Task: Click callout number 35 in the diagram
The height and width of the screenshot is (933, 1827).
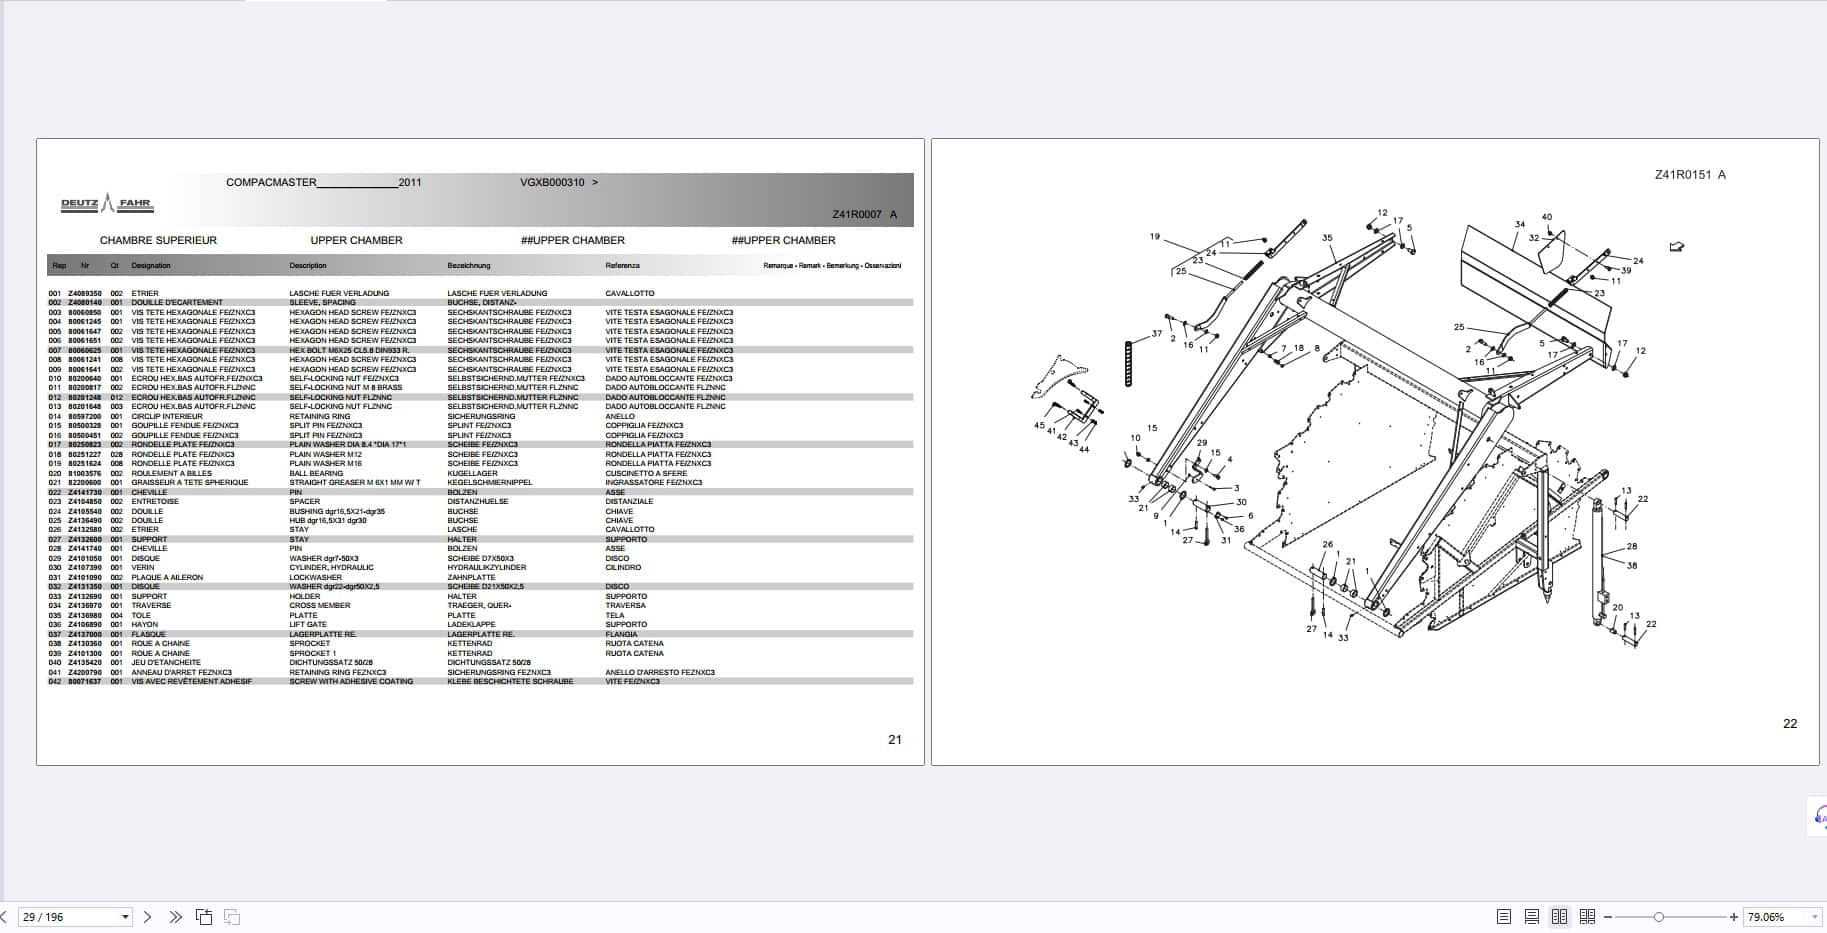Action: pos(1327,238)
